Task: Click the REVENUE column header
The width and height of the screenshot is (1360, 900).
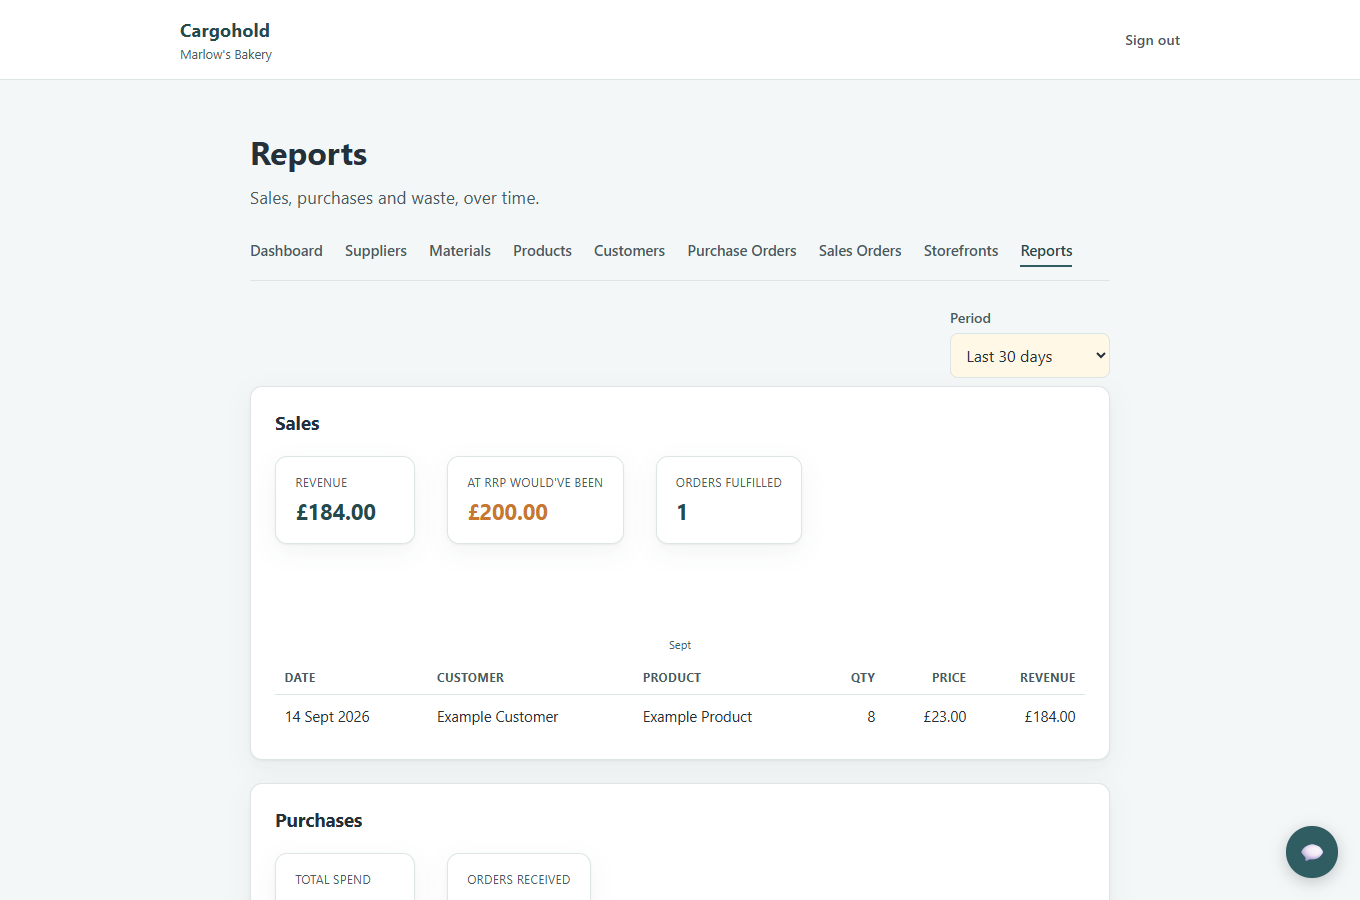Action: tap(1048, 678)
